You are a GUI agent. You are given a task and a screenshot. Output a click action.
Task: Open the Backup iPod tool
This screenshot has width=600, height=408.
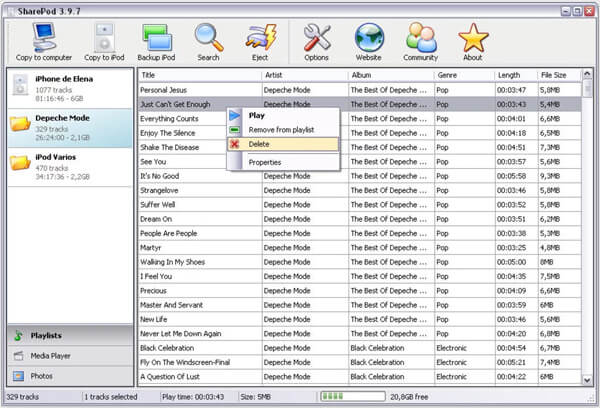156,42
